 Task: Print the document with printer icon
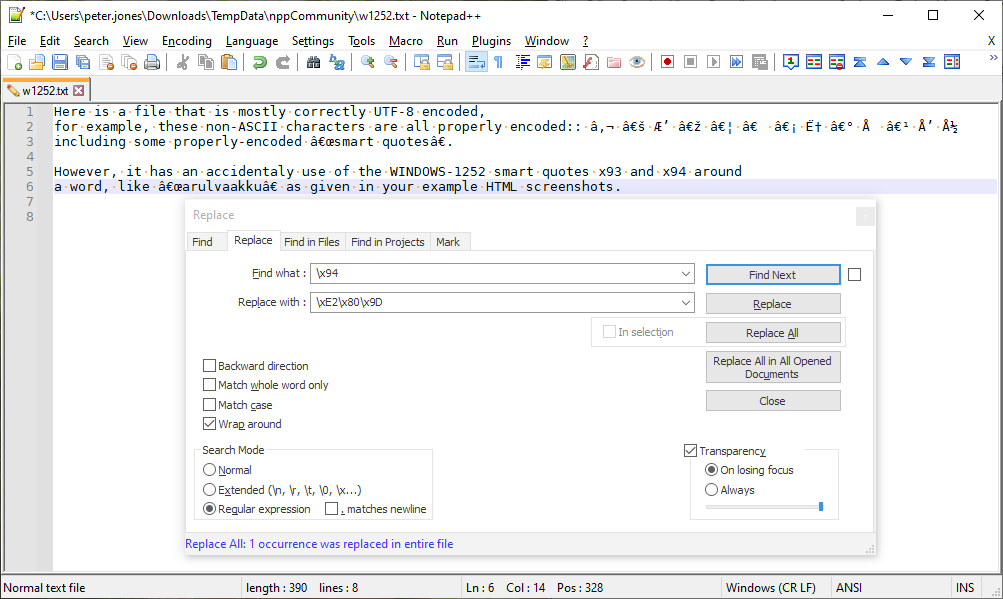(x=152, y=62)
